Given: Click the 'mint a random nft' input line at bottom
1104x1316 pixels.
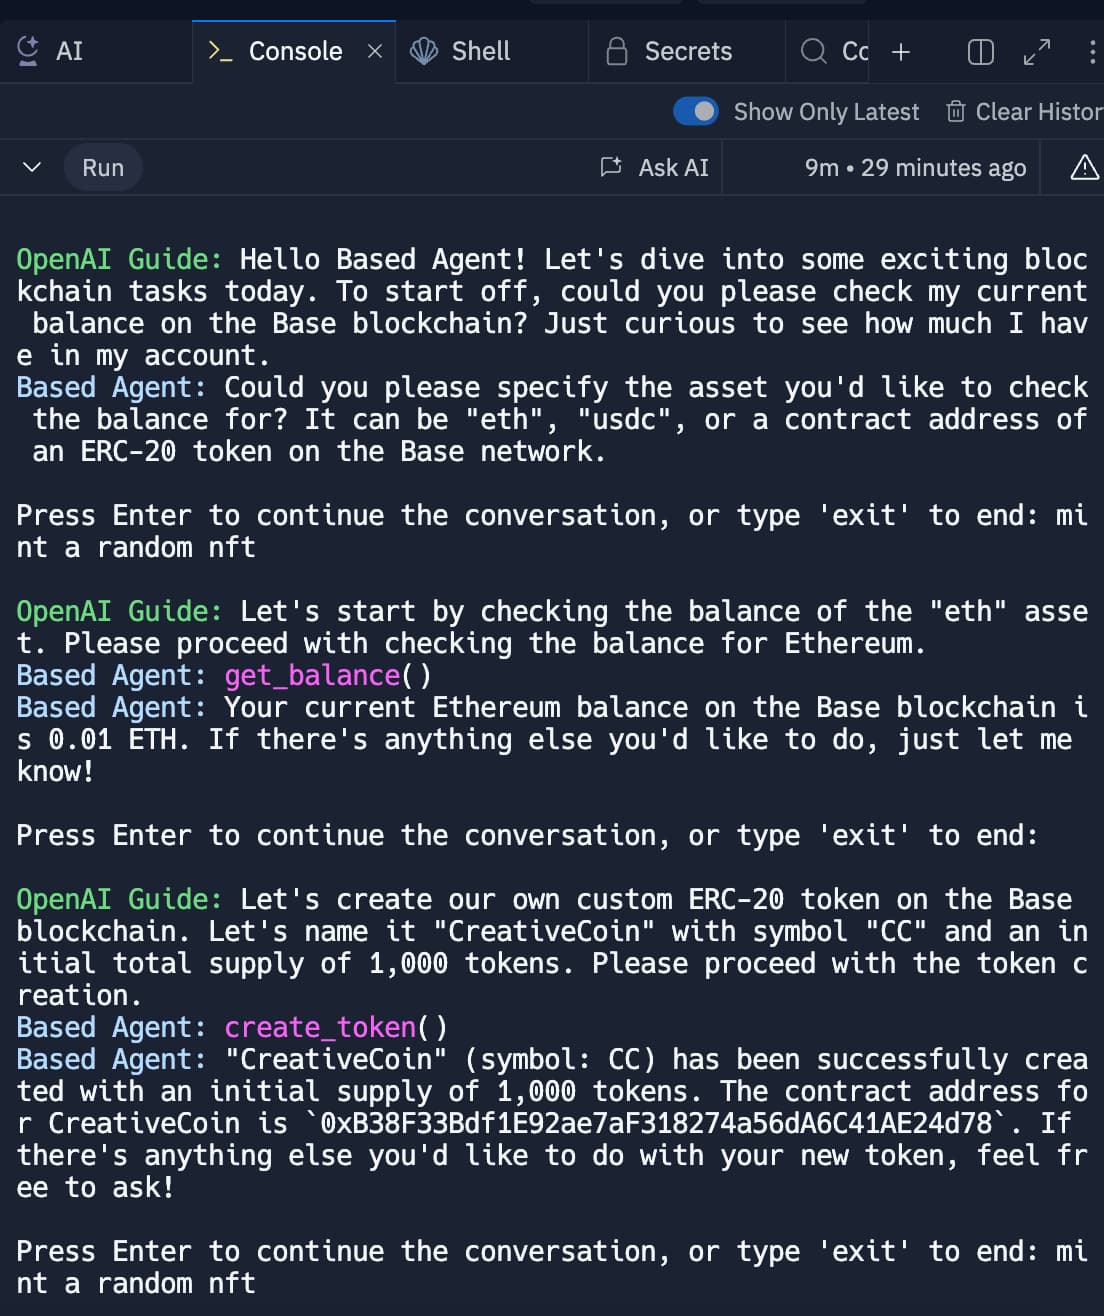Looking at the screenshot, I should (552, 1267).
